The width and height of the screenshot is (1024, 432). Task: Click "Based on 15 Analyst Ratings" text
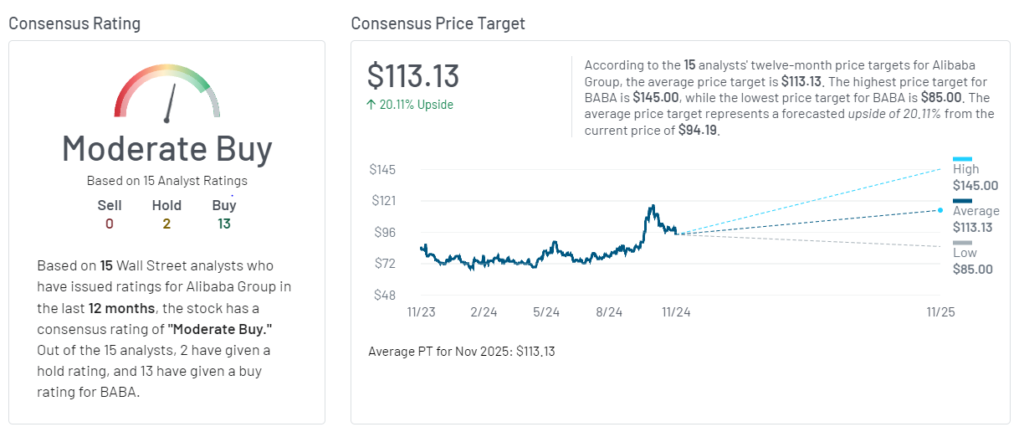(167, 181)
